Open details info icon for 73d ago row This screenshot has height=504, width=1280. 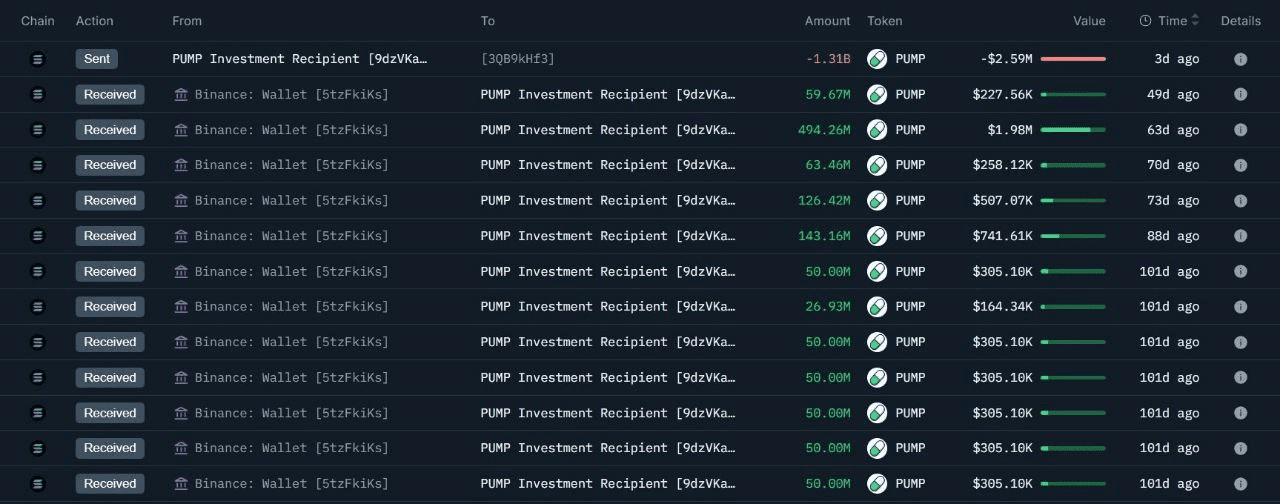(1240, 201)
